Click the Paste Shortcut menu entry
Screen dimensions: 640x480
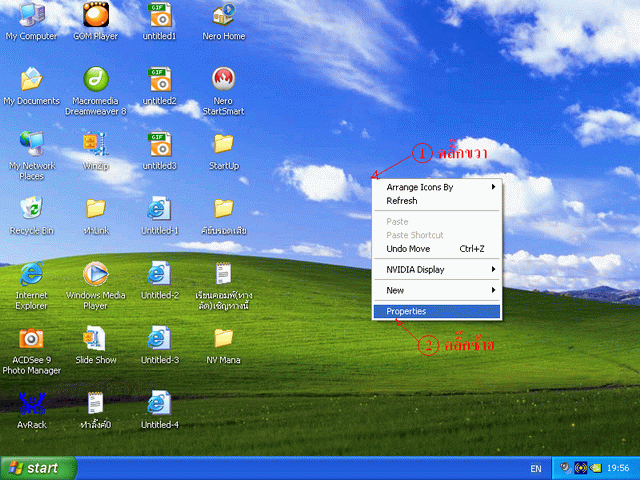point(437,235)
